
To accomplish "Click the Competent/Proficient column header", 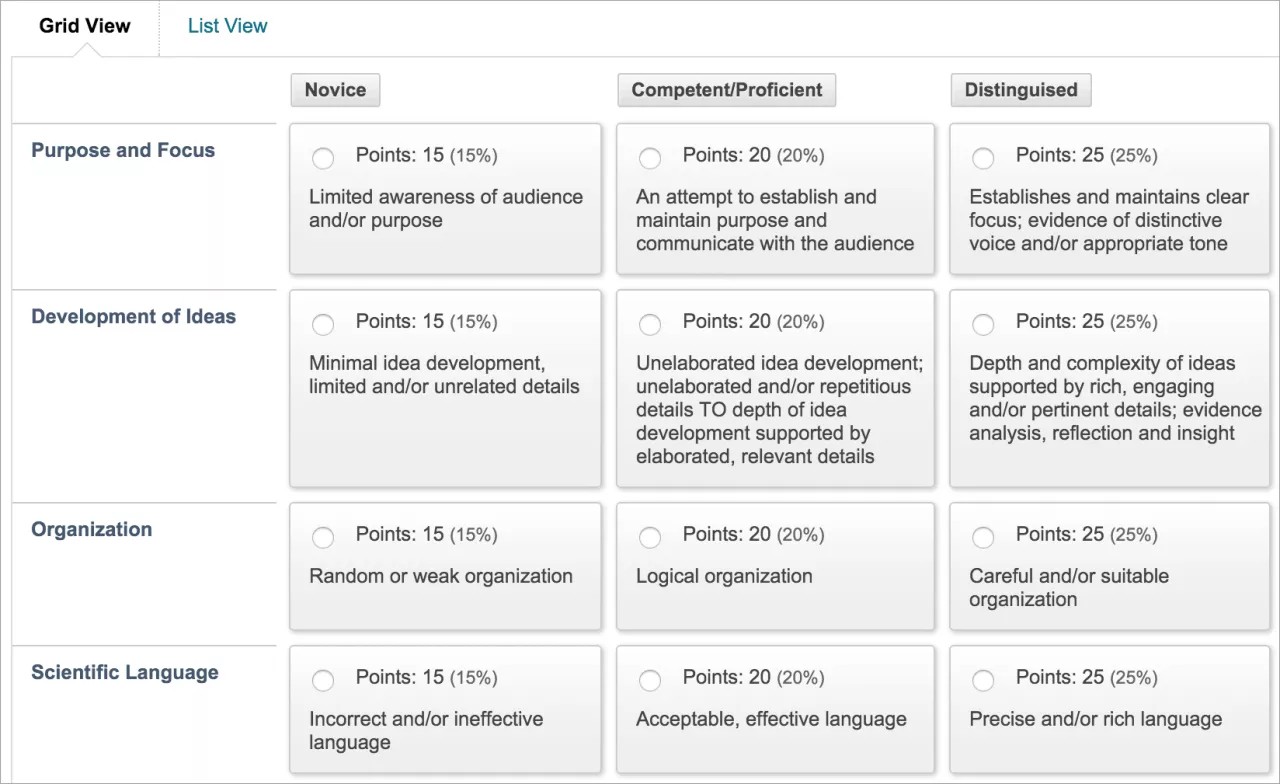I will pyautogui.click(x=726, y=89).
